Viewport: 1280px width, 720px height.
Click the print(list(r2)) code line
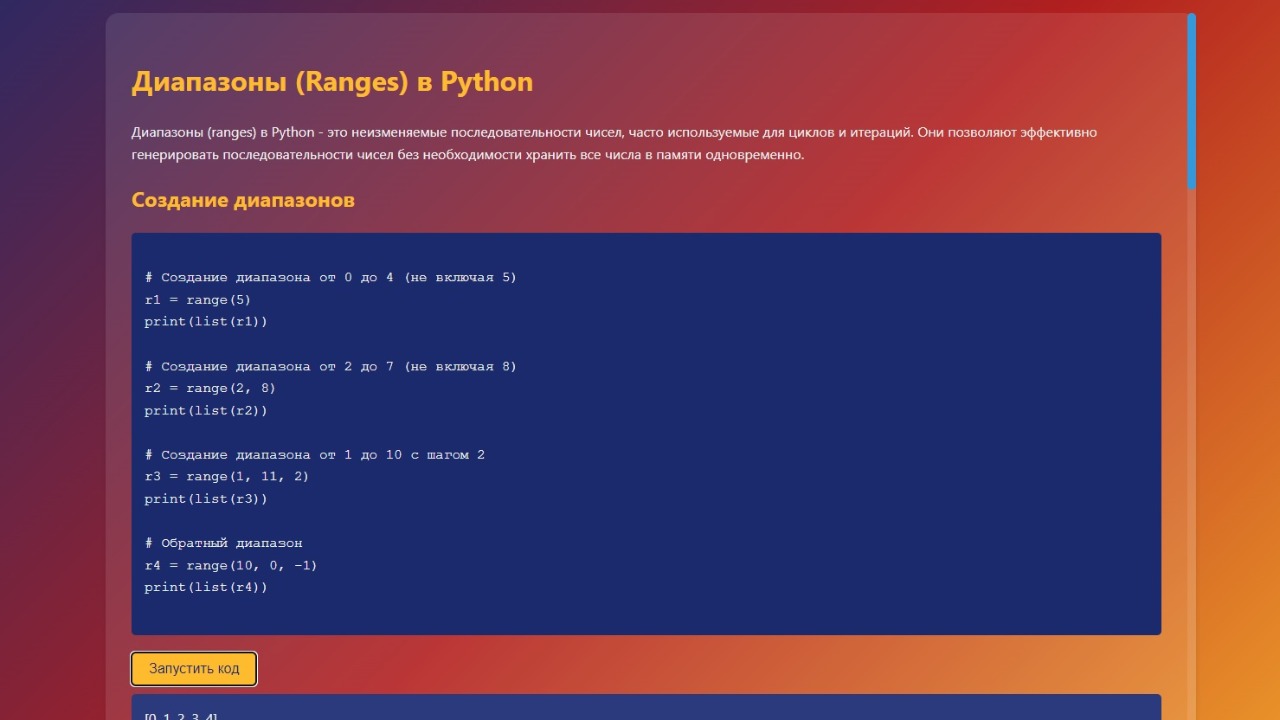[x=206, y=410]
